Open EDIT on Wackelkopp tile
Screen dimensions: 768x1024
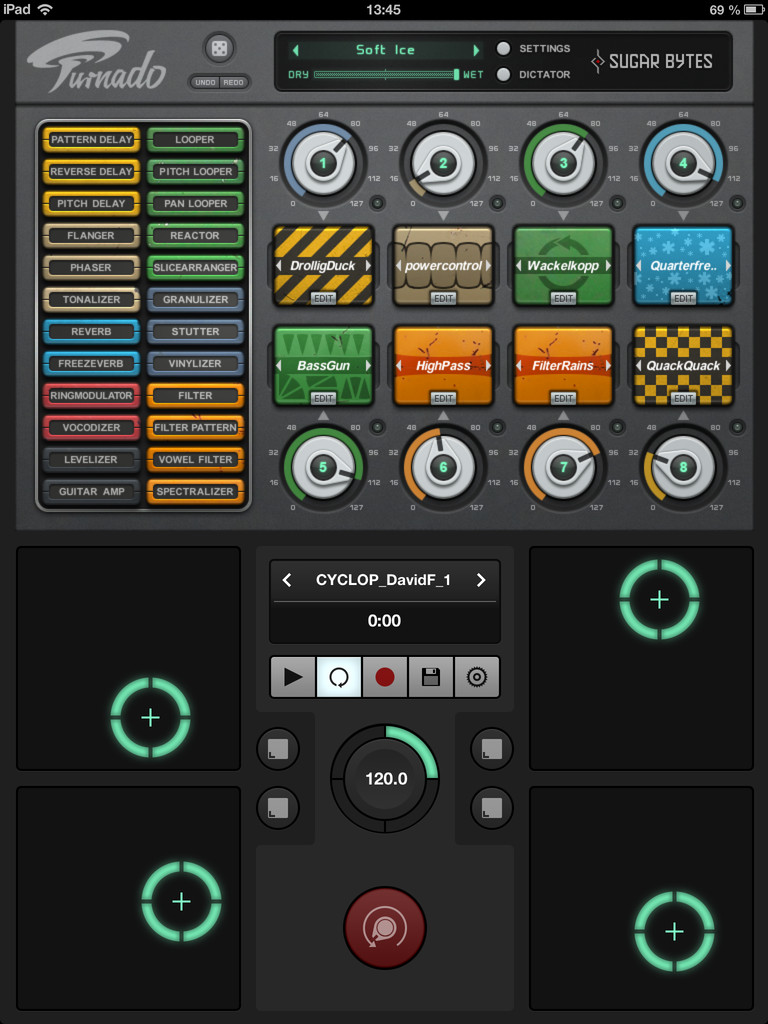[x=564, y=298]
